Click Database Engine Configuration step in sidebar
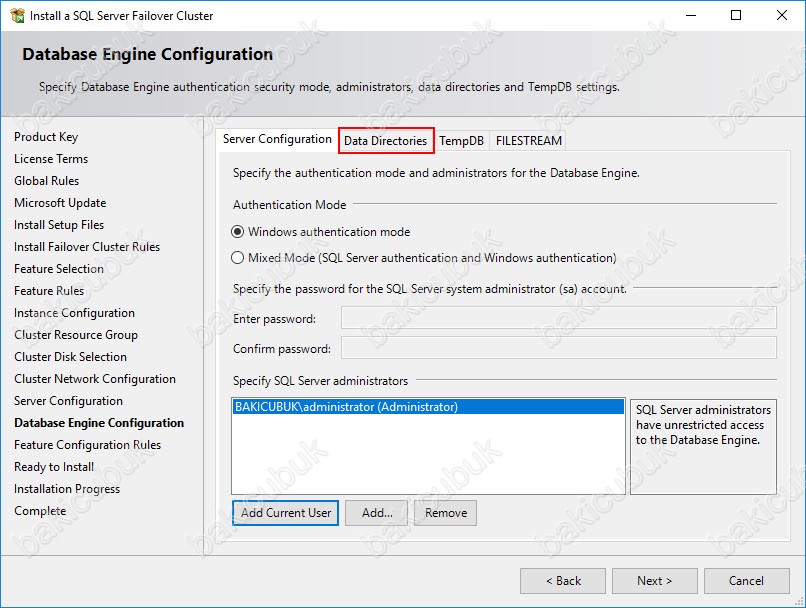 99,423
